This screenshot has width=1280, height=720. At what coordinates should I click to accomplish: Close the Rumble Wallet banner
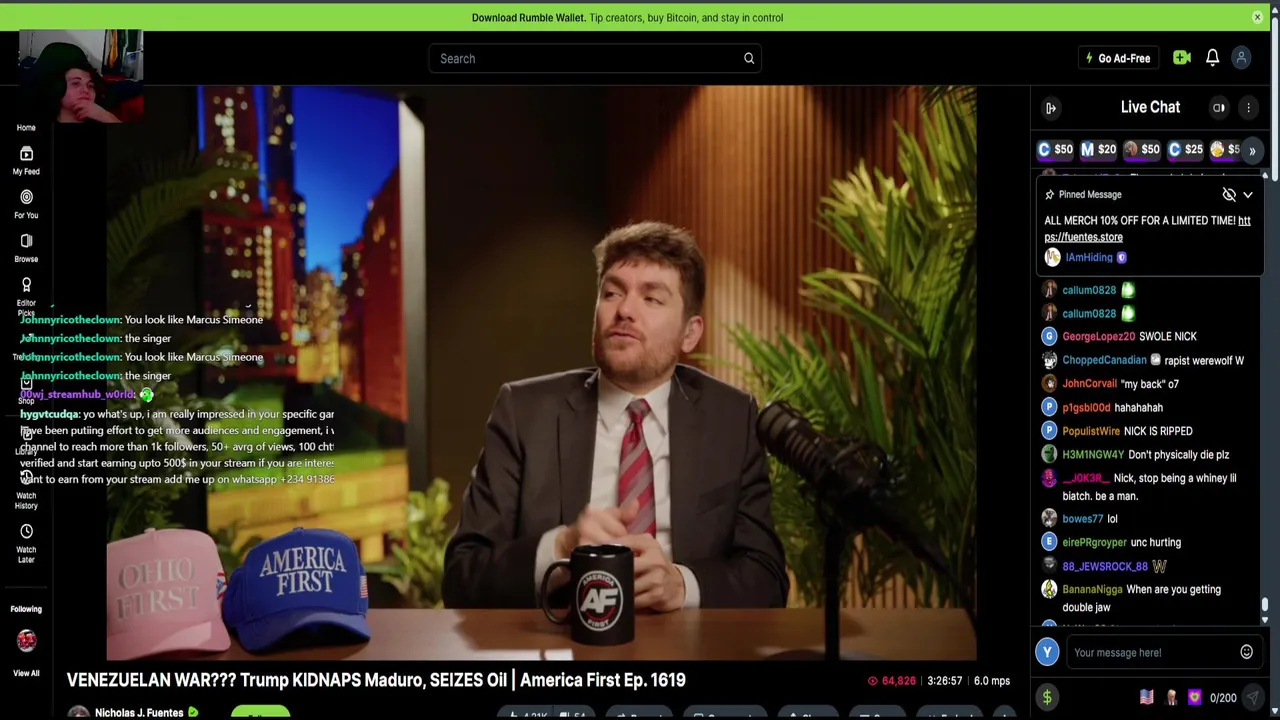coord(1257,17)
